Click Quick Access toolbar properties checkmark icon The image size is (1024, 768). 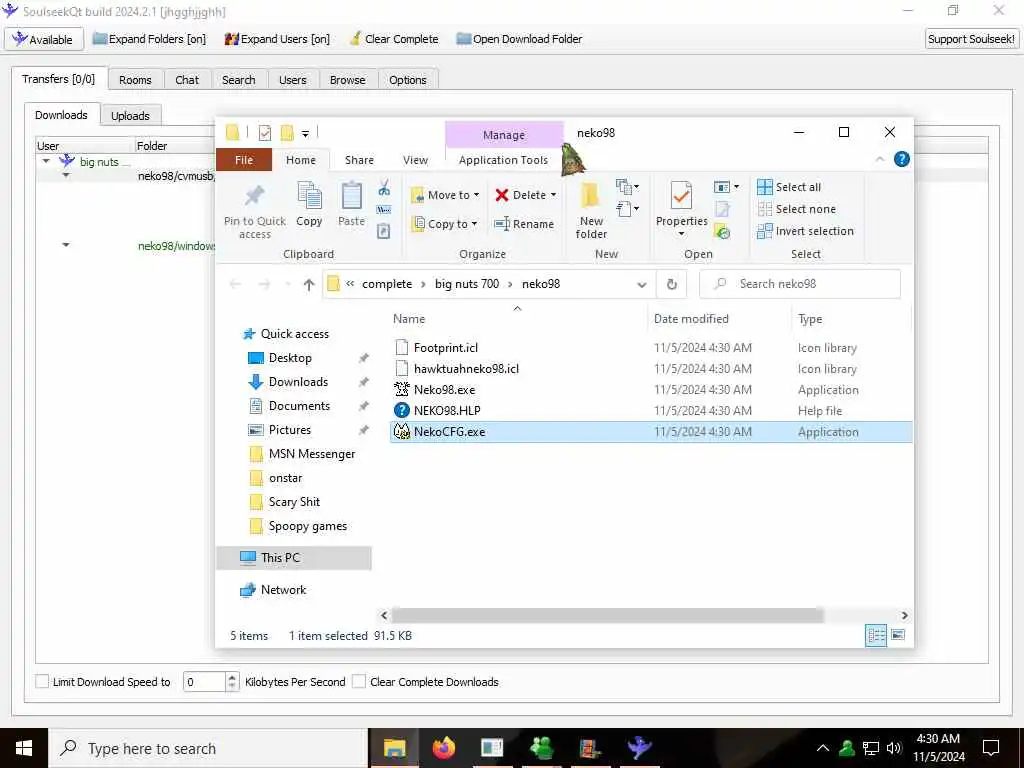click(x=264, y=133)
